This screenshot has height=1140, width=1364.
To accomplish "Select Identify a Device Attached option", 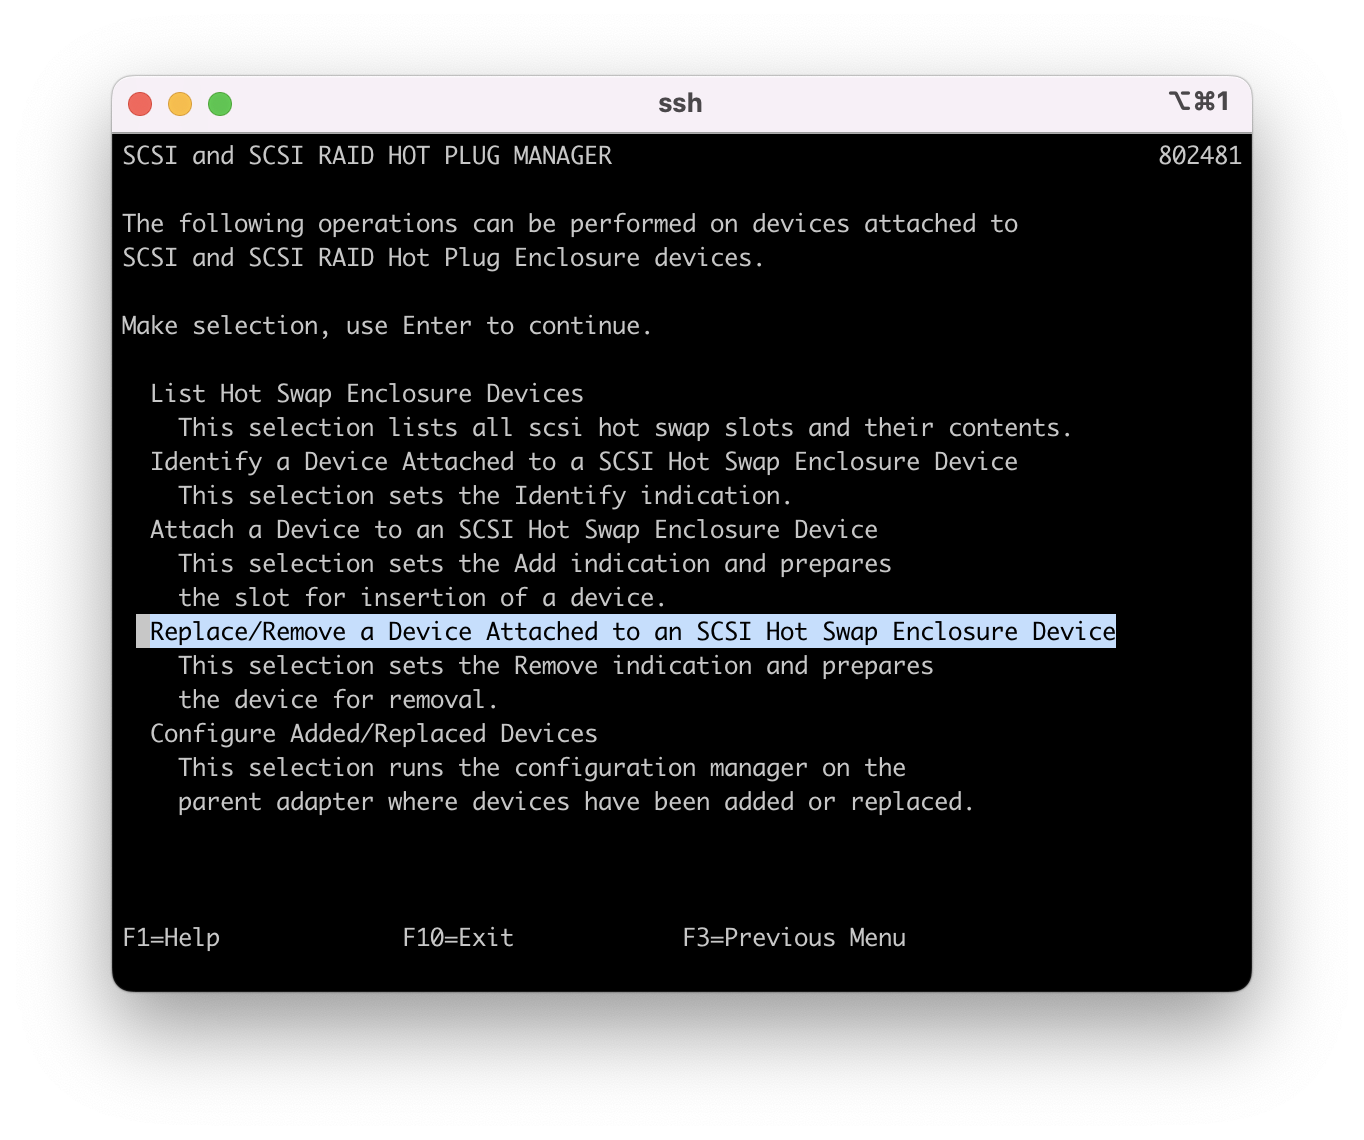I will [x=584, y=462].
